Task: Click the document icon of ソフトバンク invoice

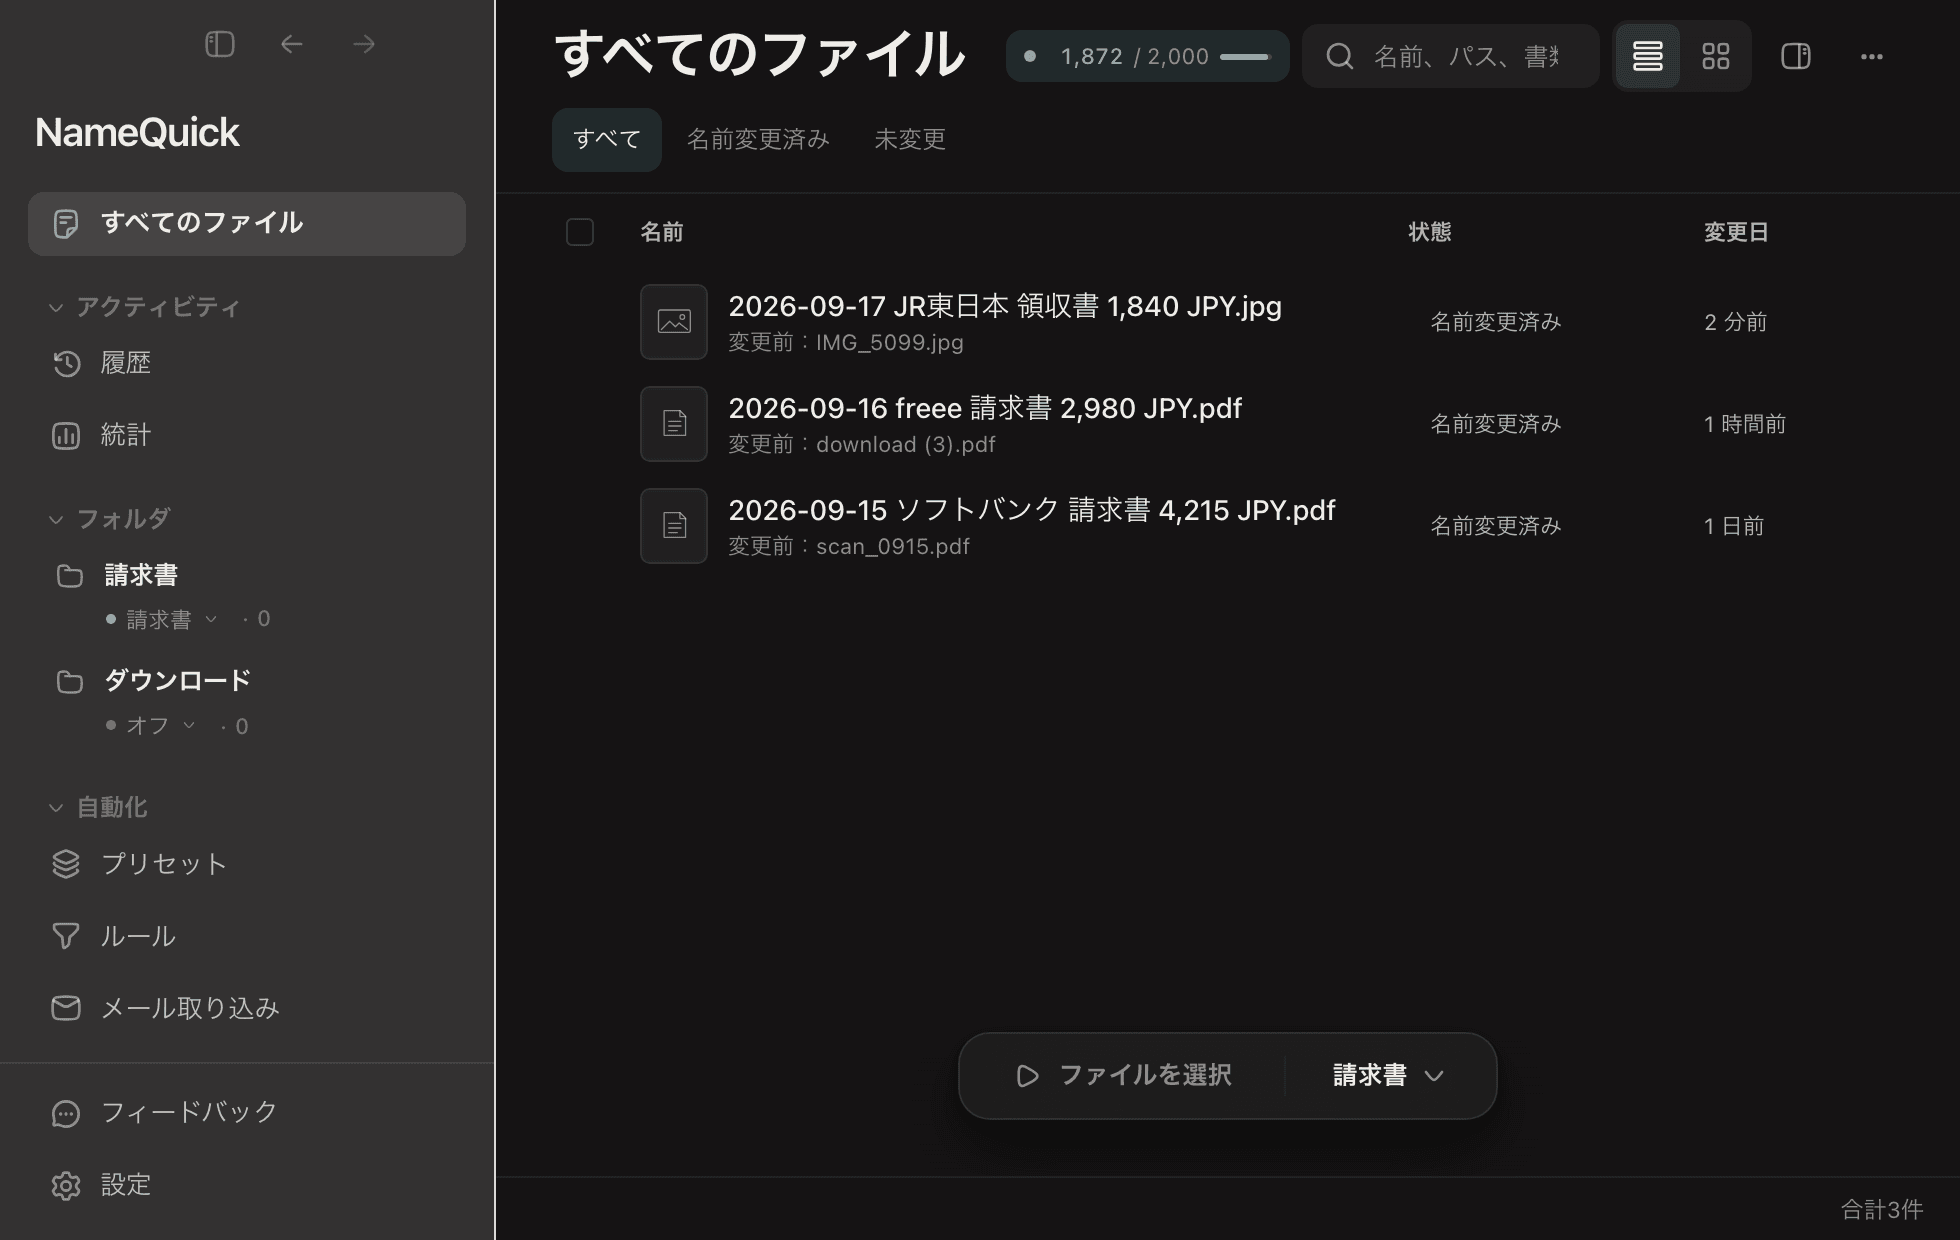Action: [x=674, y=526]
